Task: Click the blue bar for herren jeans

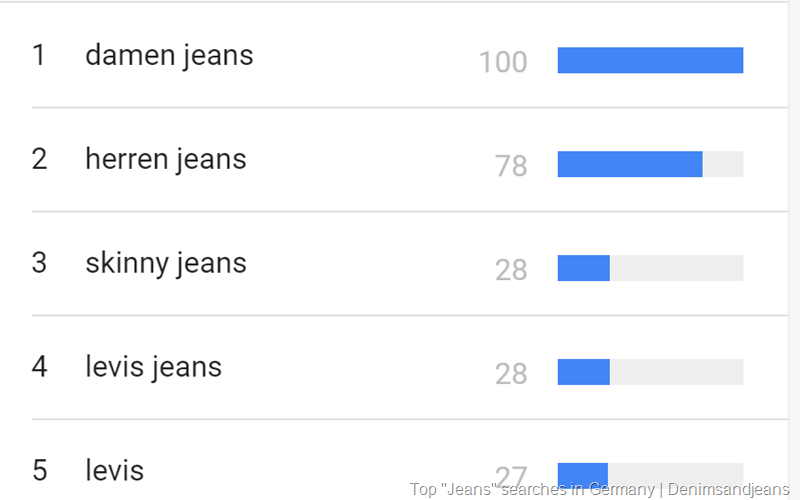Action: 630,165
